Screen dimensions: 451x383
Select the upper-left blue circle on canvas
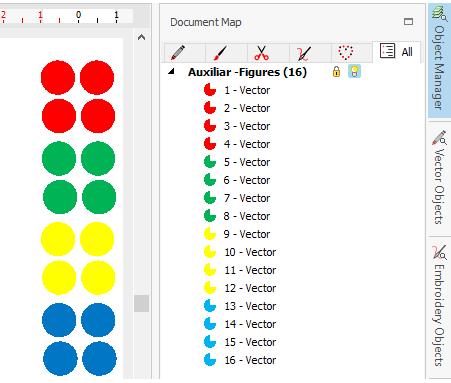click(59, 320)
